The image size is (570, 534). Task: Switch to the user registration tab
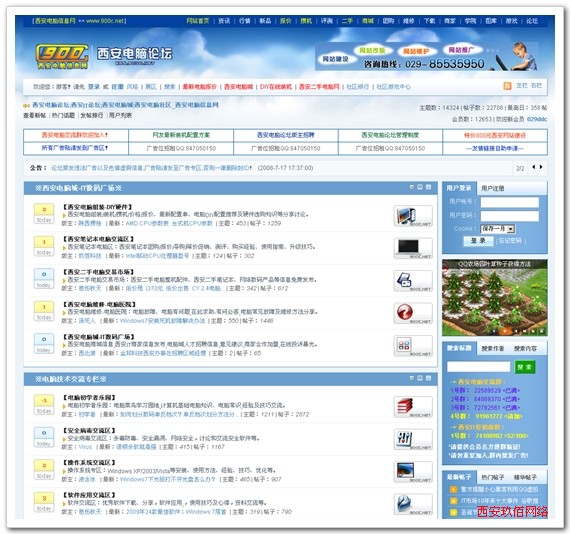493,188
